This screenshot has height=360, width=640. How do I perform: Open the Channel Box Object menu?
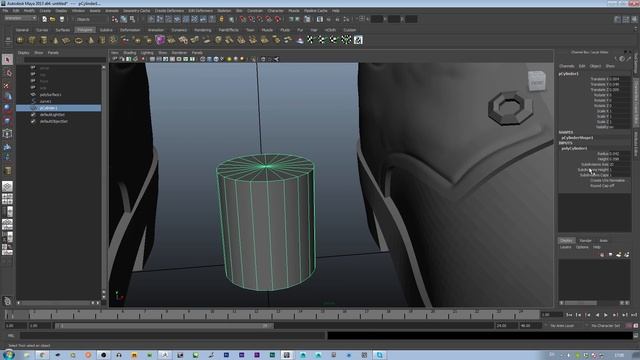click(595, 66)
